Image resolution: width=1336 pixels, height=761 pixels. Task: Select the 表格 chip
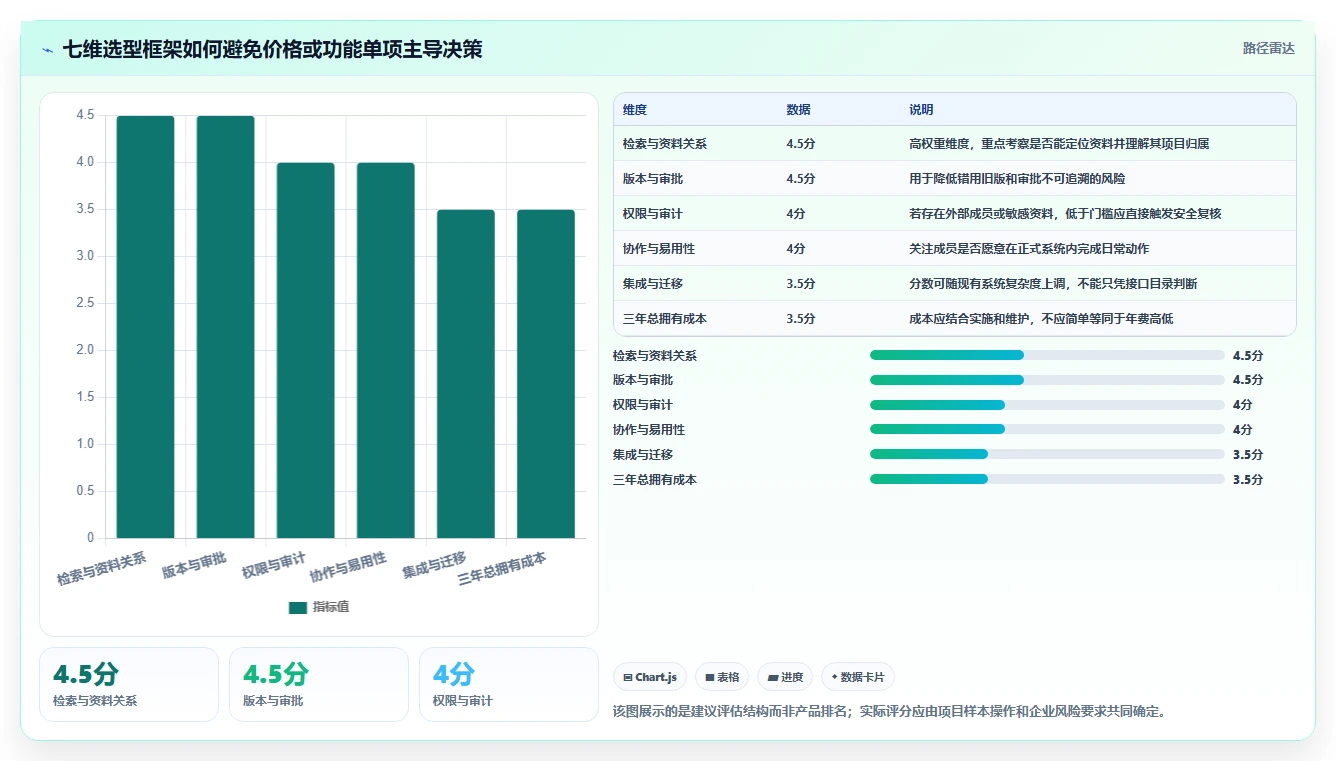coord(722,677)
